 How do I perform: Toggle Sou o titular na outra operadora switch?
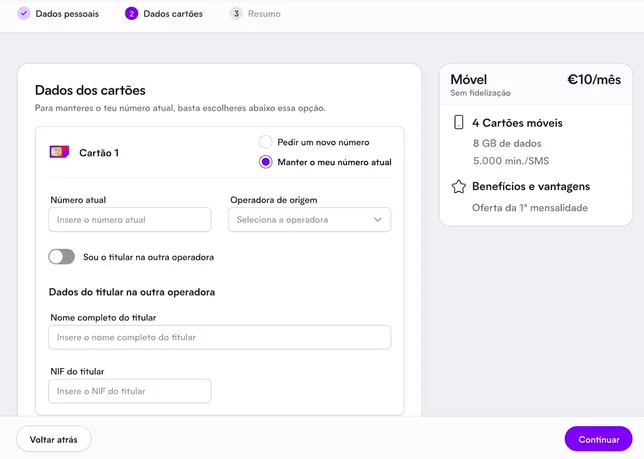click(62, 257)
